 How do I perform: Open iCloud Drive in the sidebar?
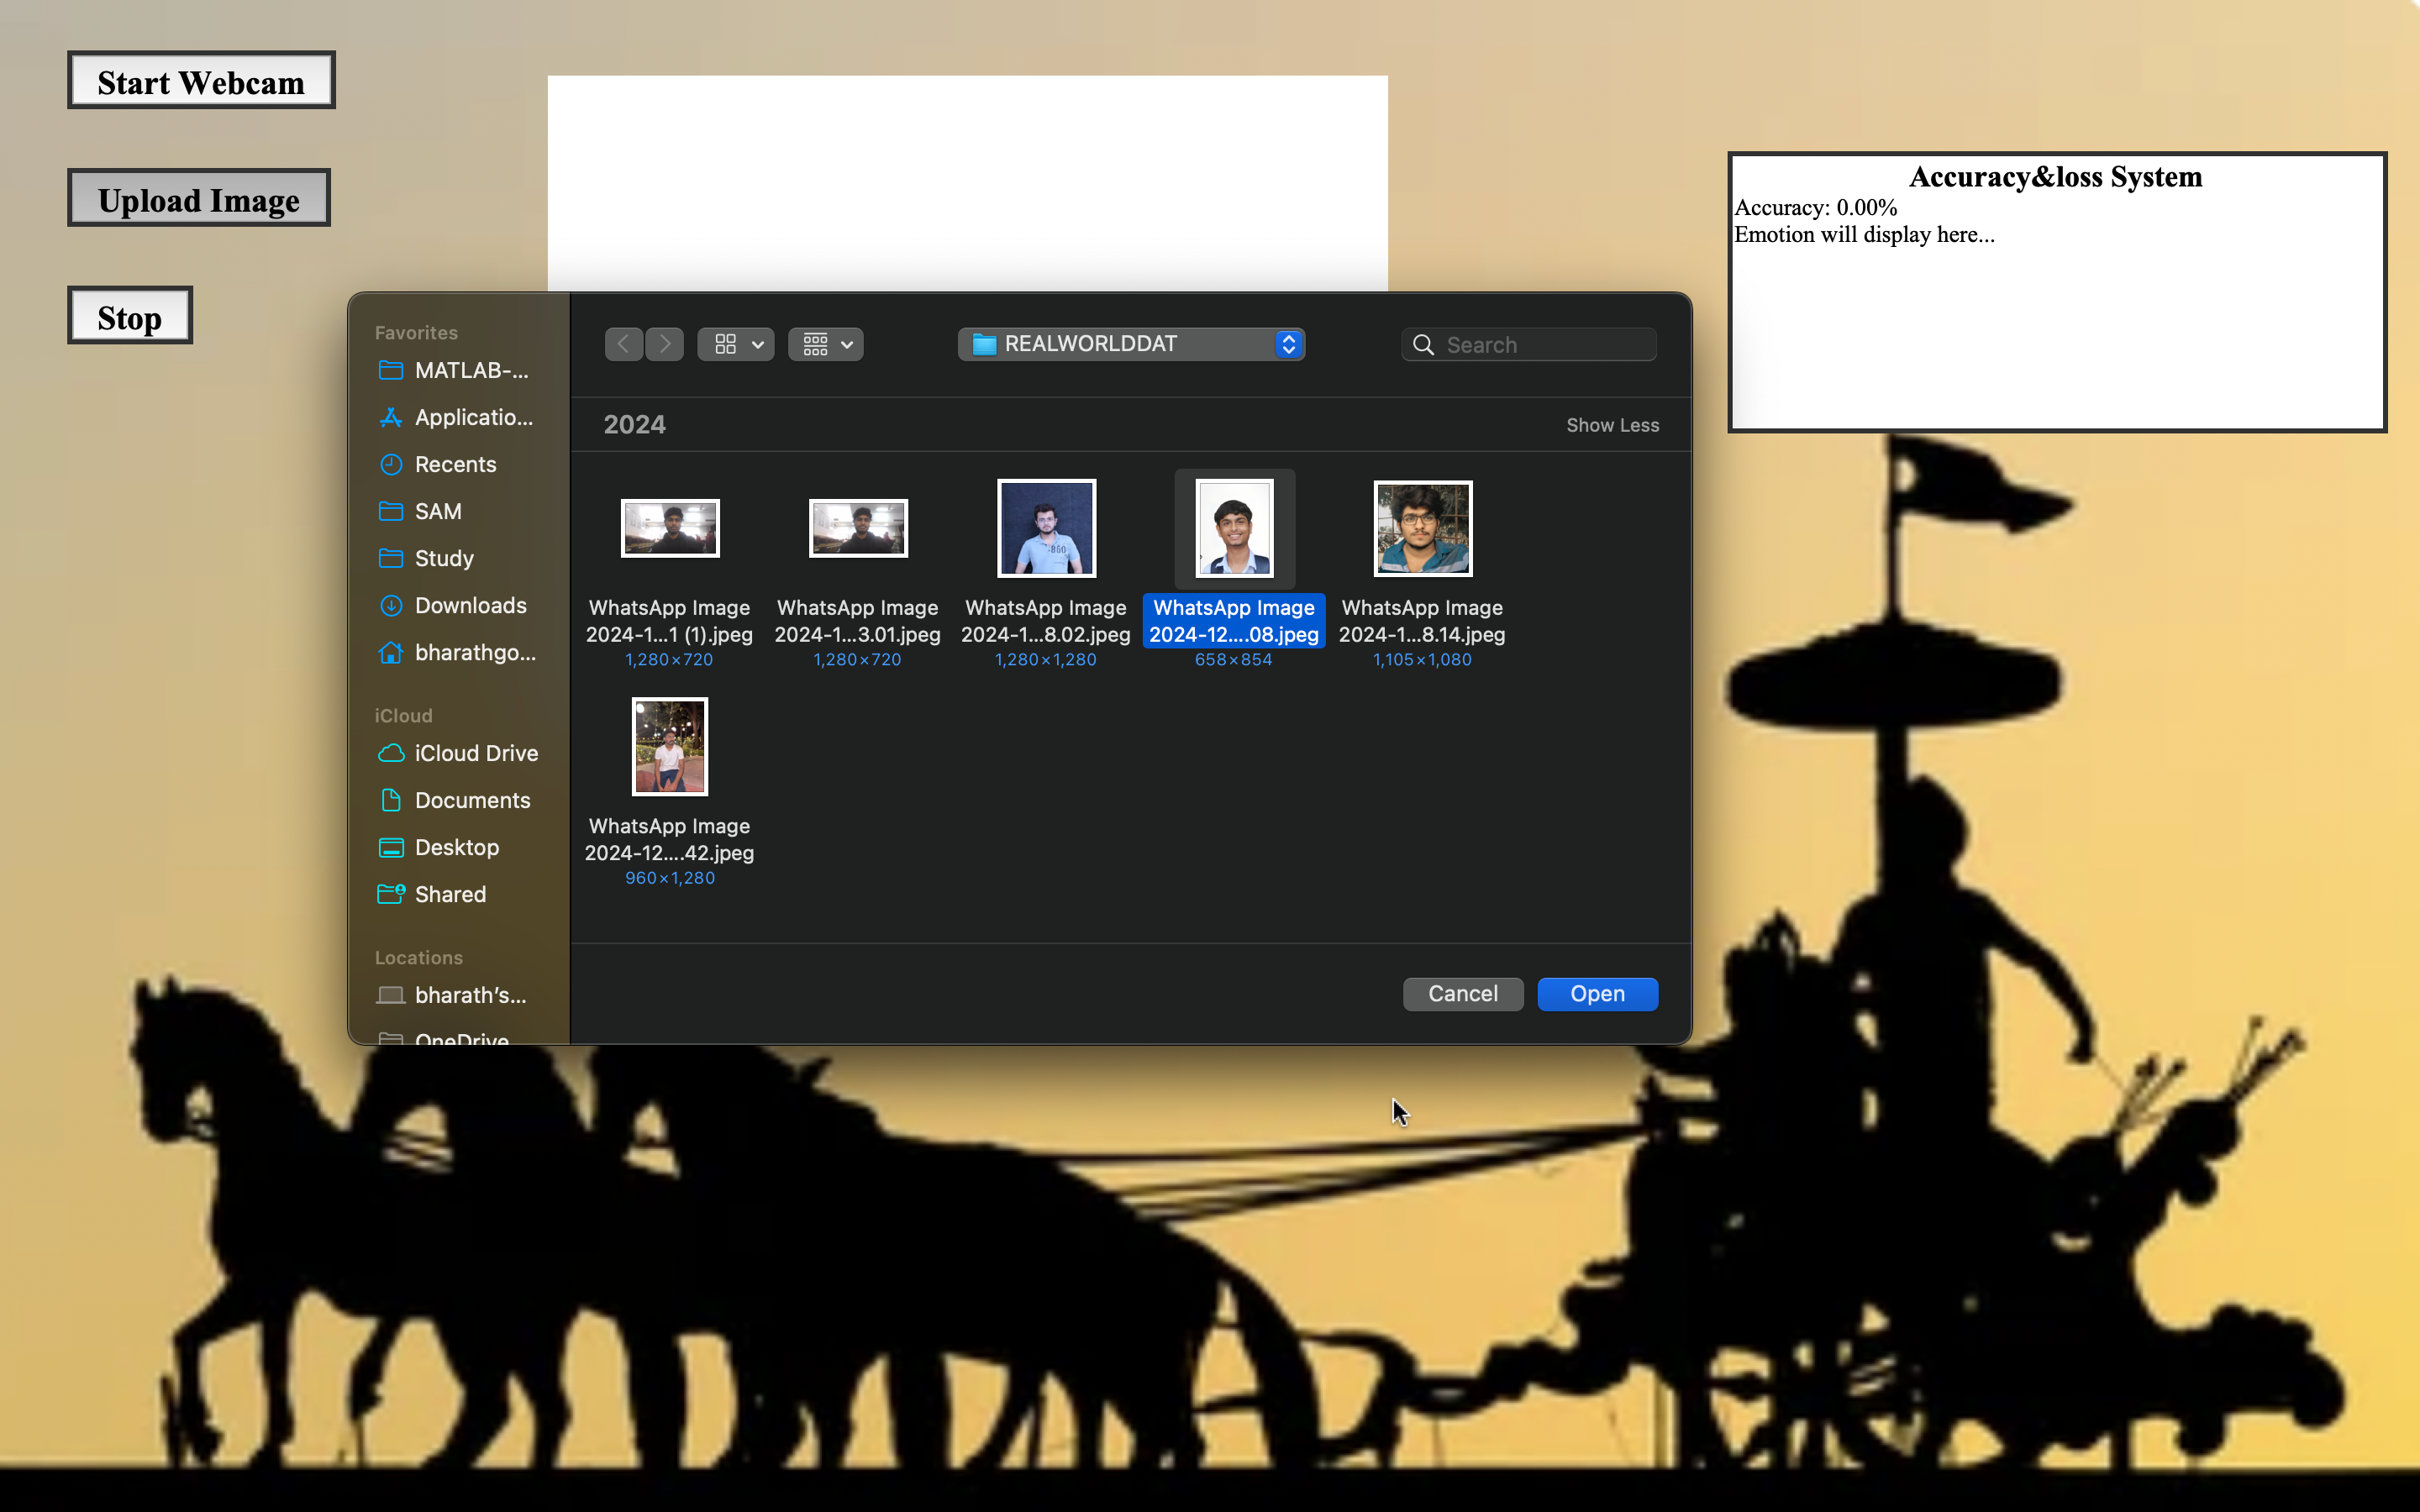pos(458,753)
